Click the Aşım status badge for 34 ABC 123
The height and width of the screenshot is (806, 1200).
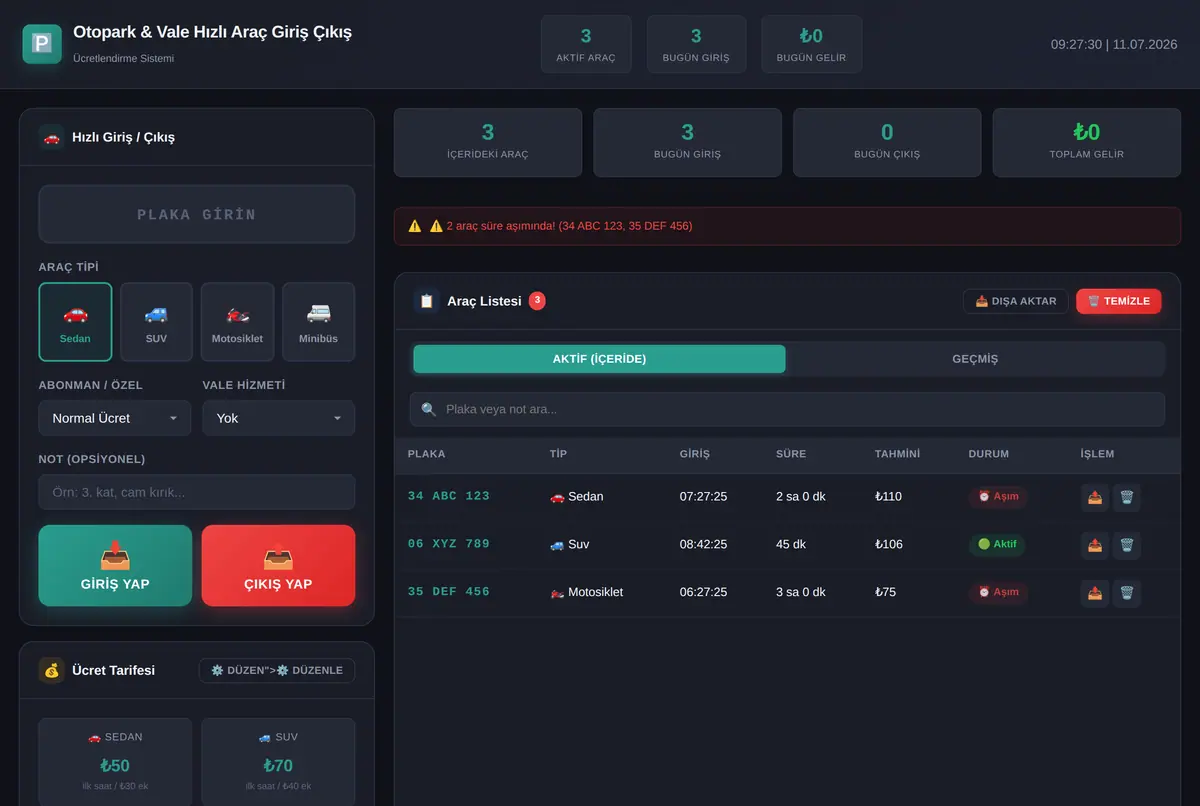(998, 497)
